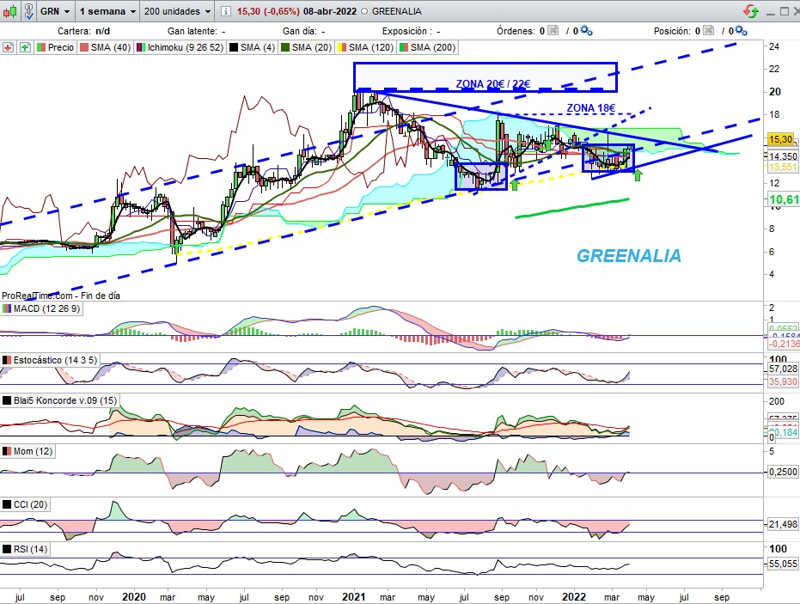Click the 'Gan latente' label
The height and width of the screenshot is (604, 800).
click(x=196, y=31)
